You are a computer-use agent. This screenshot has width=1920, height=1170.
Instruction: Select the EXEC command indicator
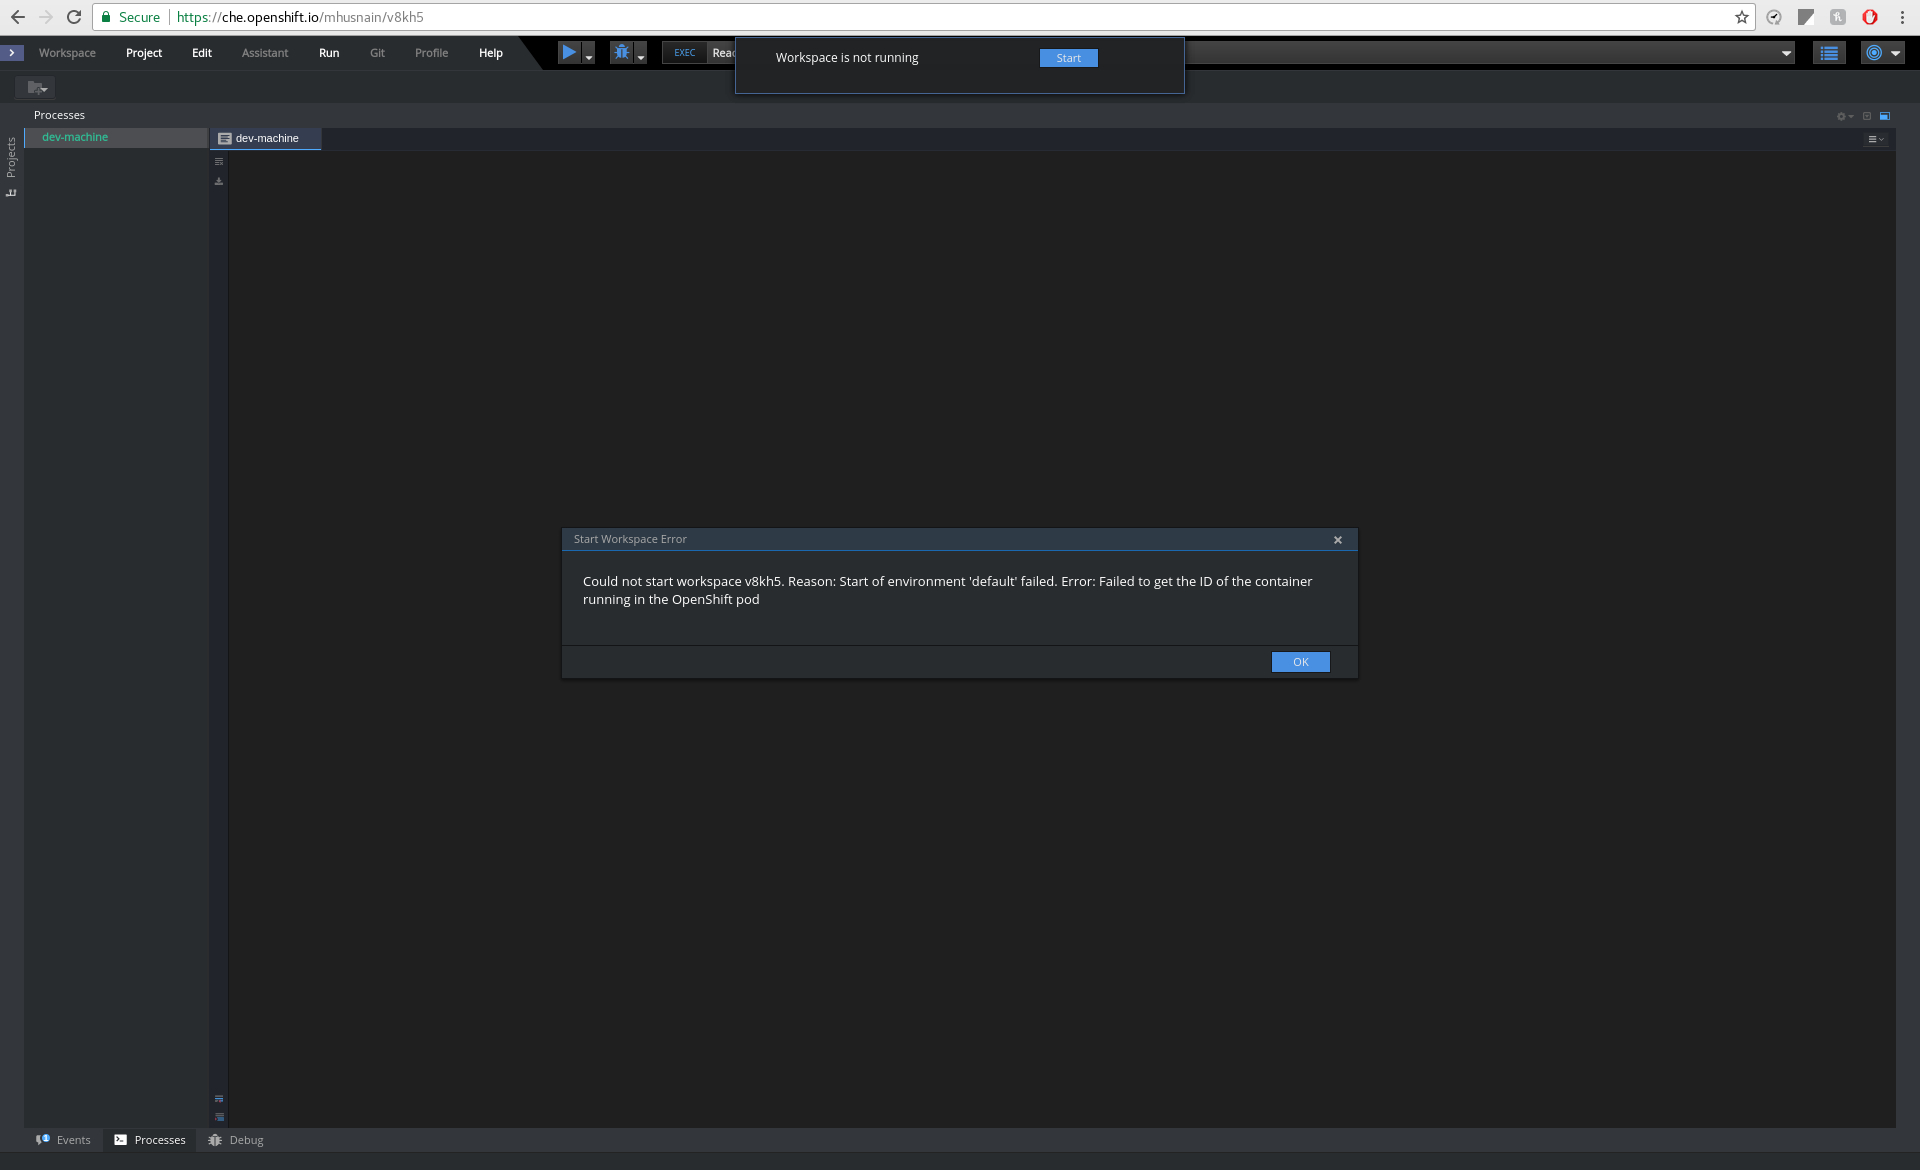pyautogui.click(x=683, y=52)
